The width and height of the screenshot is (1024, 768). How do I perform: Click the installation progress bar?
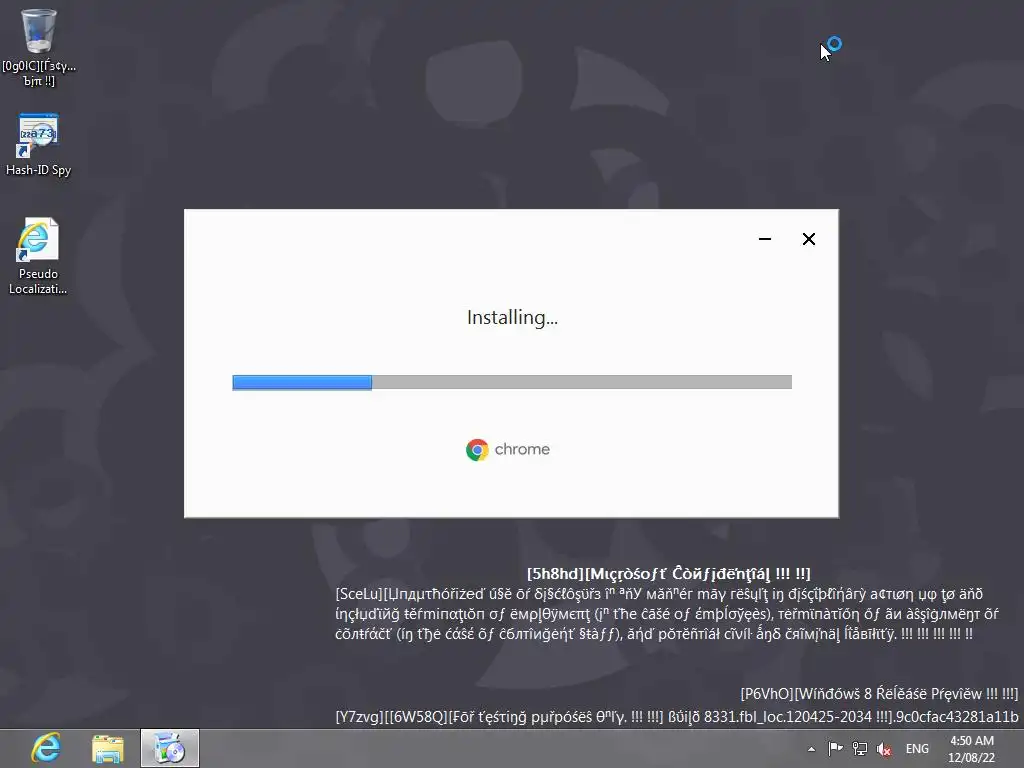click(x=512, y=382)
